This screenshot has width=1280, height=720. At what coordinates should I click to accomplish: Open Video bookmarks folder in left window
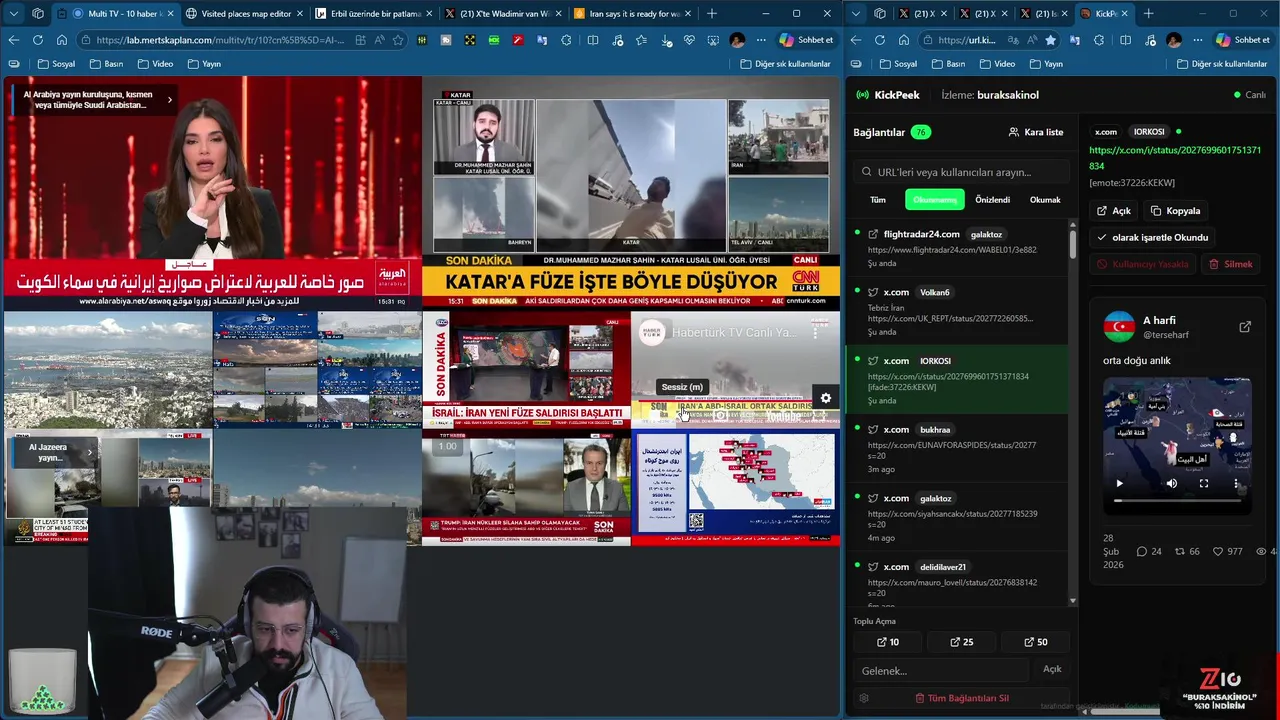pos(155,64)
